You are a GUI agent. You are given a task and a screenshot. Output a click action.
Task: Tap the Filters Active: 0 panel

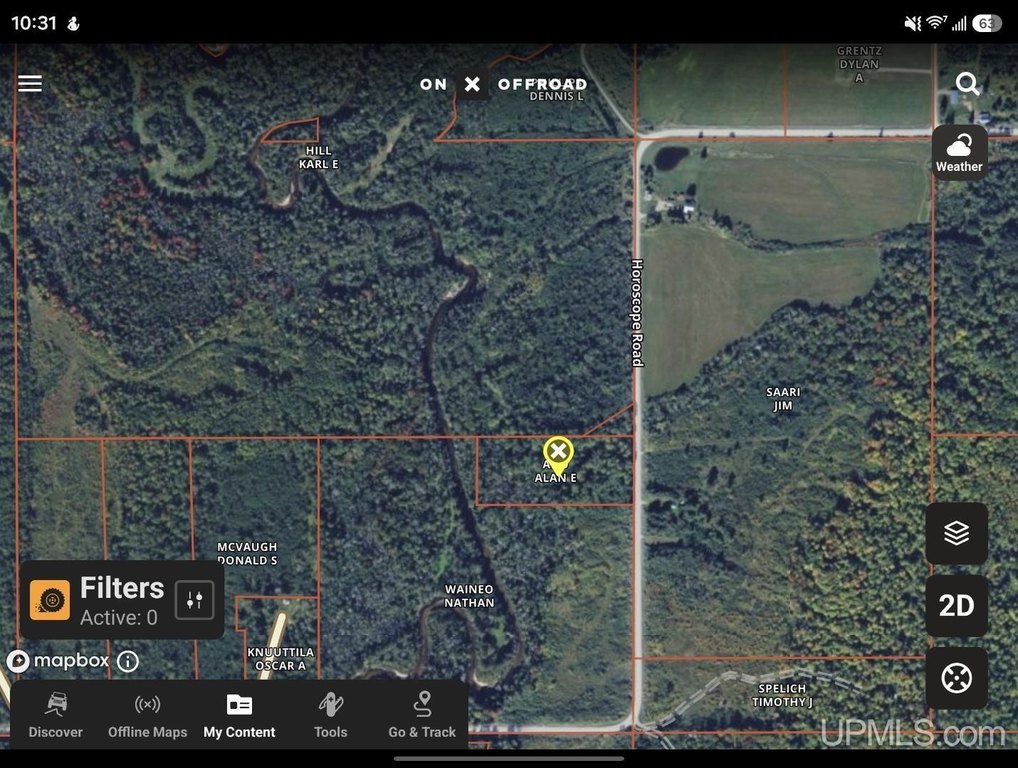click(x=122, y=600)
